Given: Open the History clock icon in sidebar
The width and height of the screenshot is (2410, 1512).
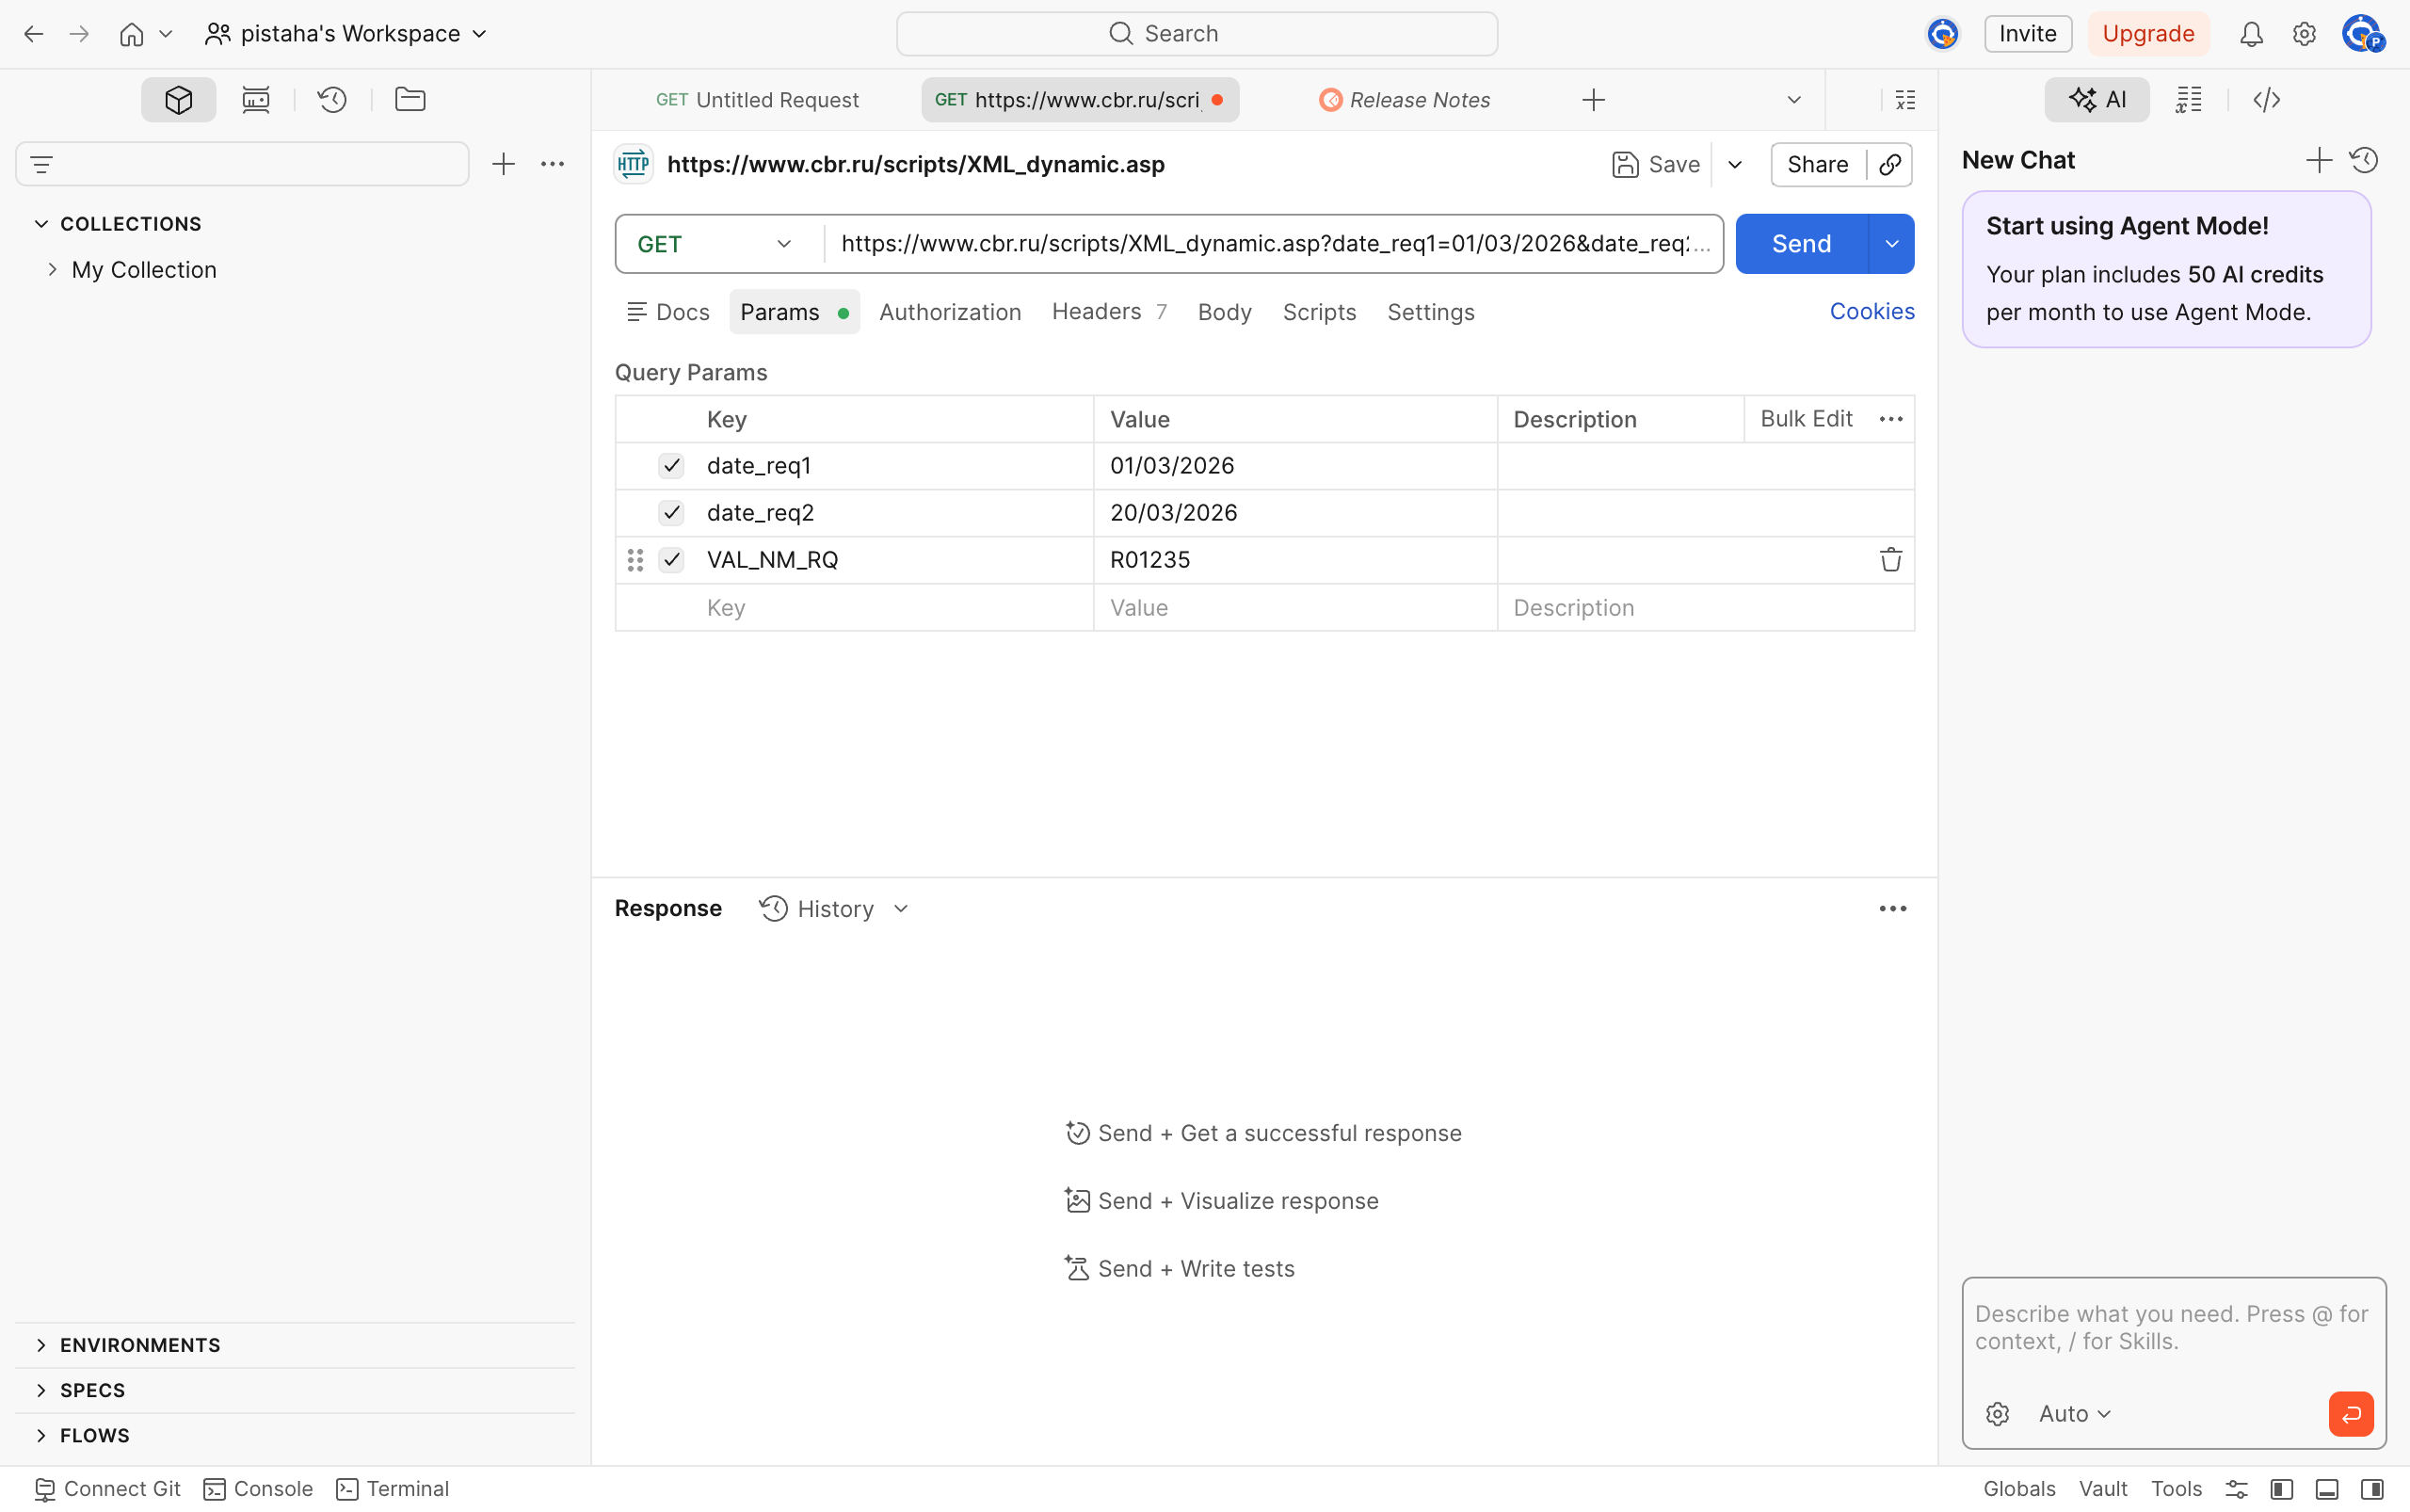Looking at the screenshot, I should pos(332,98).
